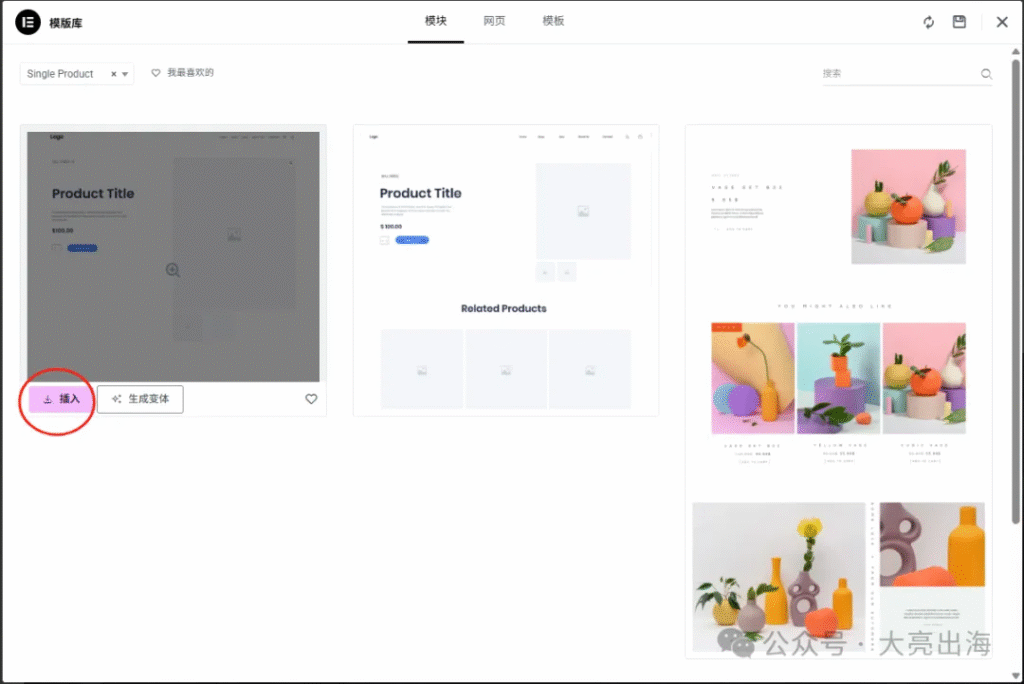This screenshot has width=1024, height=684.
Task: Click the vertical scrollbar thumb
Action: (1016, 291)
